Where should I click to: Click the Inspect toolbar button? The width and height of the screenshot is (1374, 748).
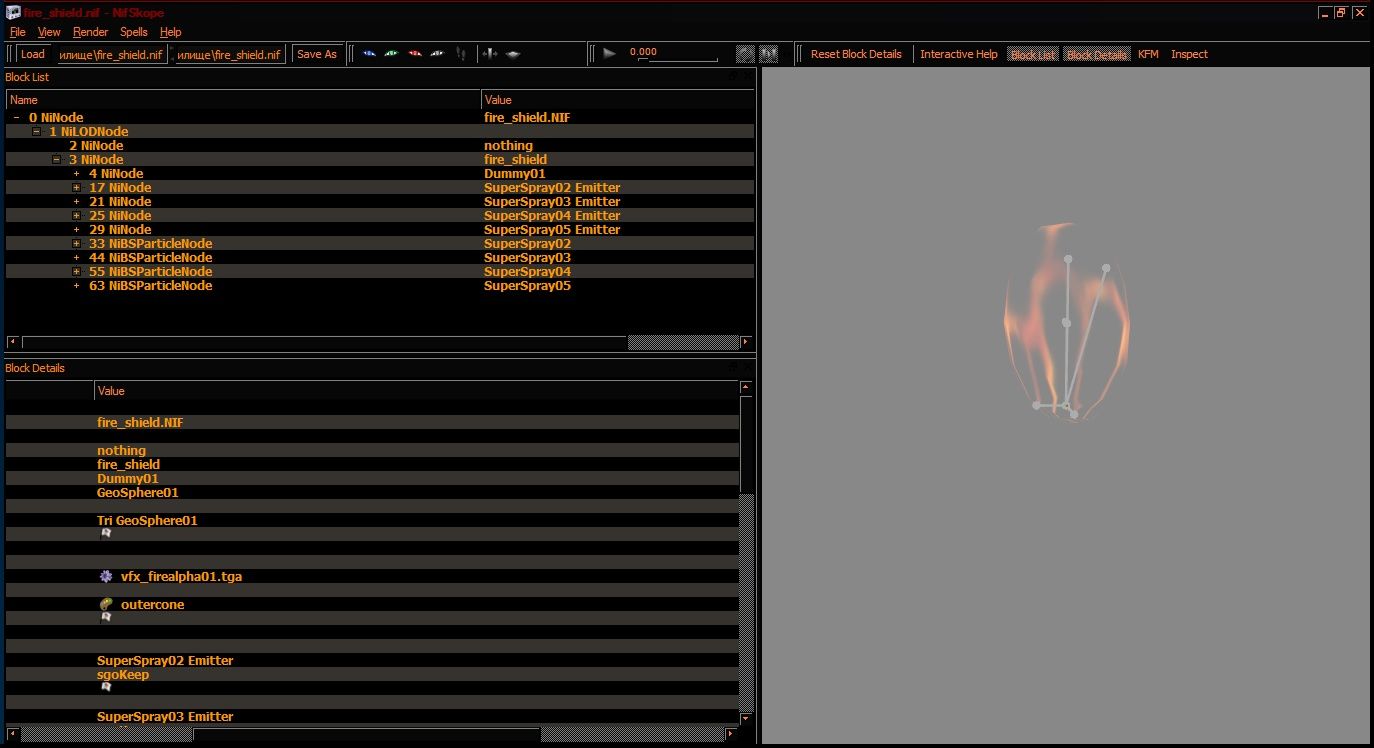pos(1189,54)
